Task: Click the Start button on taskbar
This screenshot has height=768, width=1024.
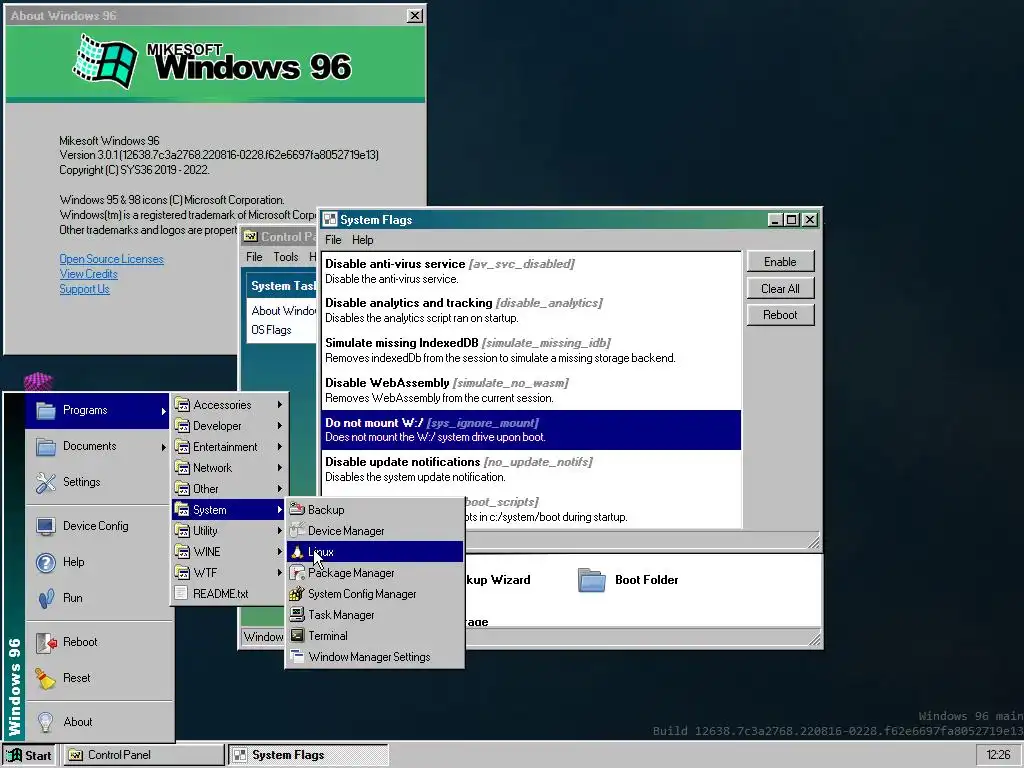Action: pyautogui.click(x=30, y=755)
